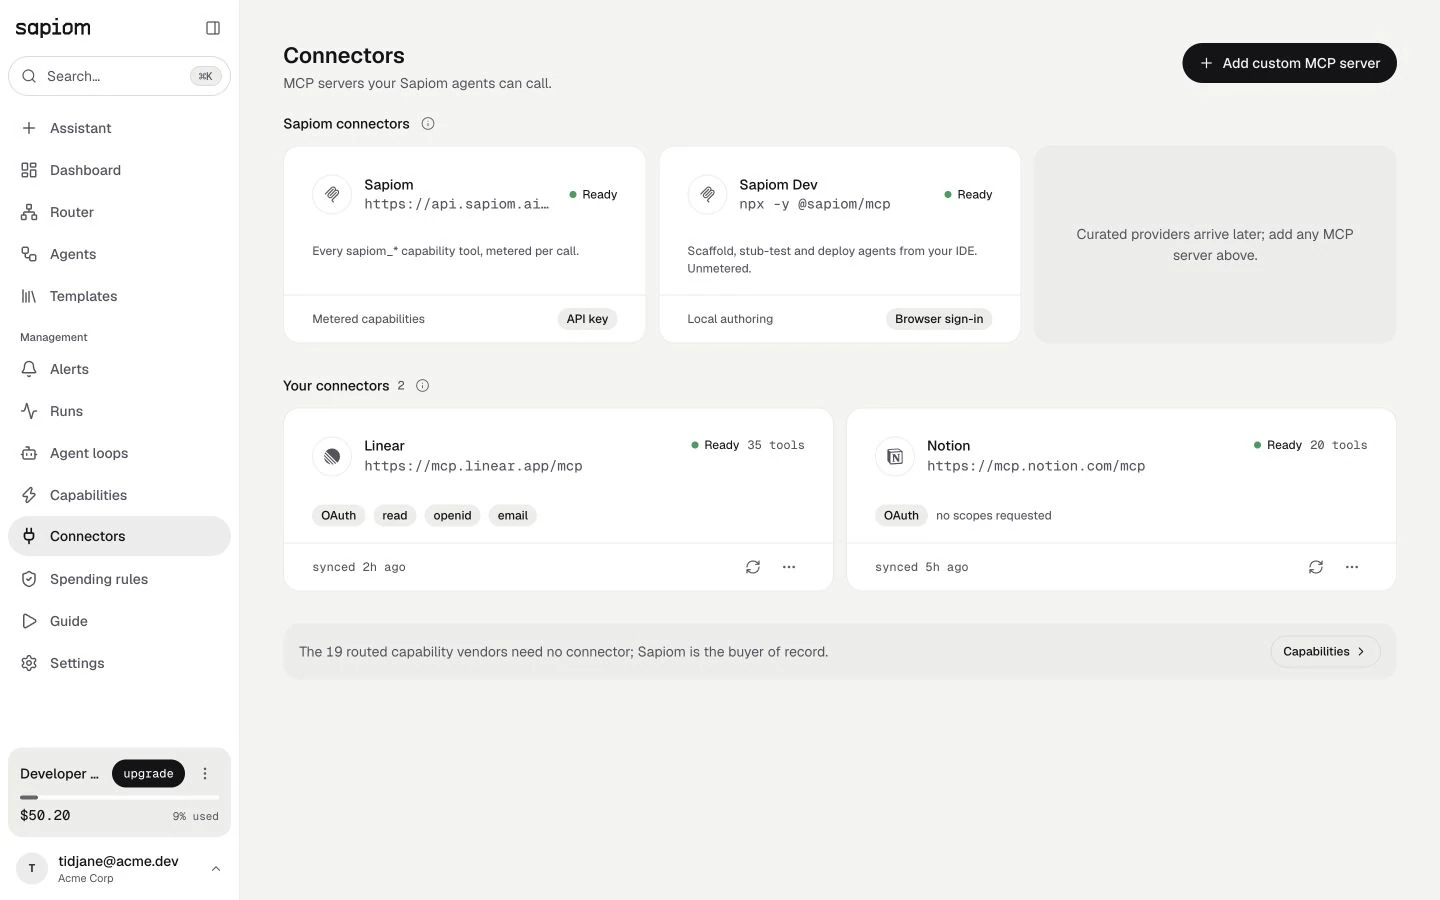Open the Router section
This screenshot has width=1440, height=900.
coord(119,212)
